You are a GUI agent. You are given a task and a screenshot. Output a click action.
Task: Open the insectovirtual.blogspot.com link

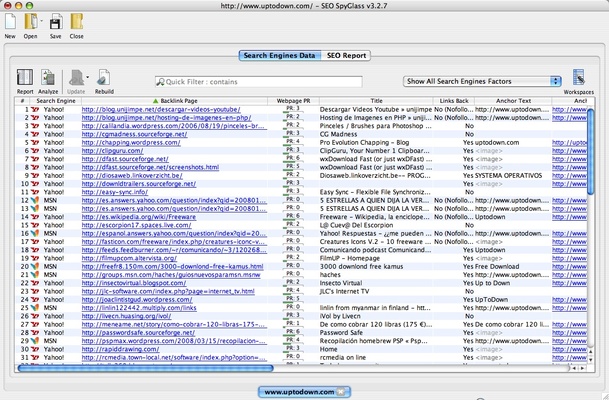pos(134,283)
